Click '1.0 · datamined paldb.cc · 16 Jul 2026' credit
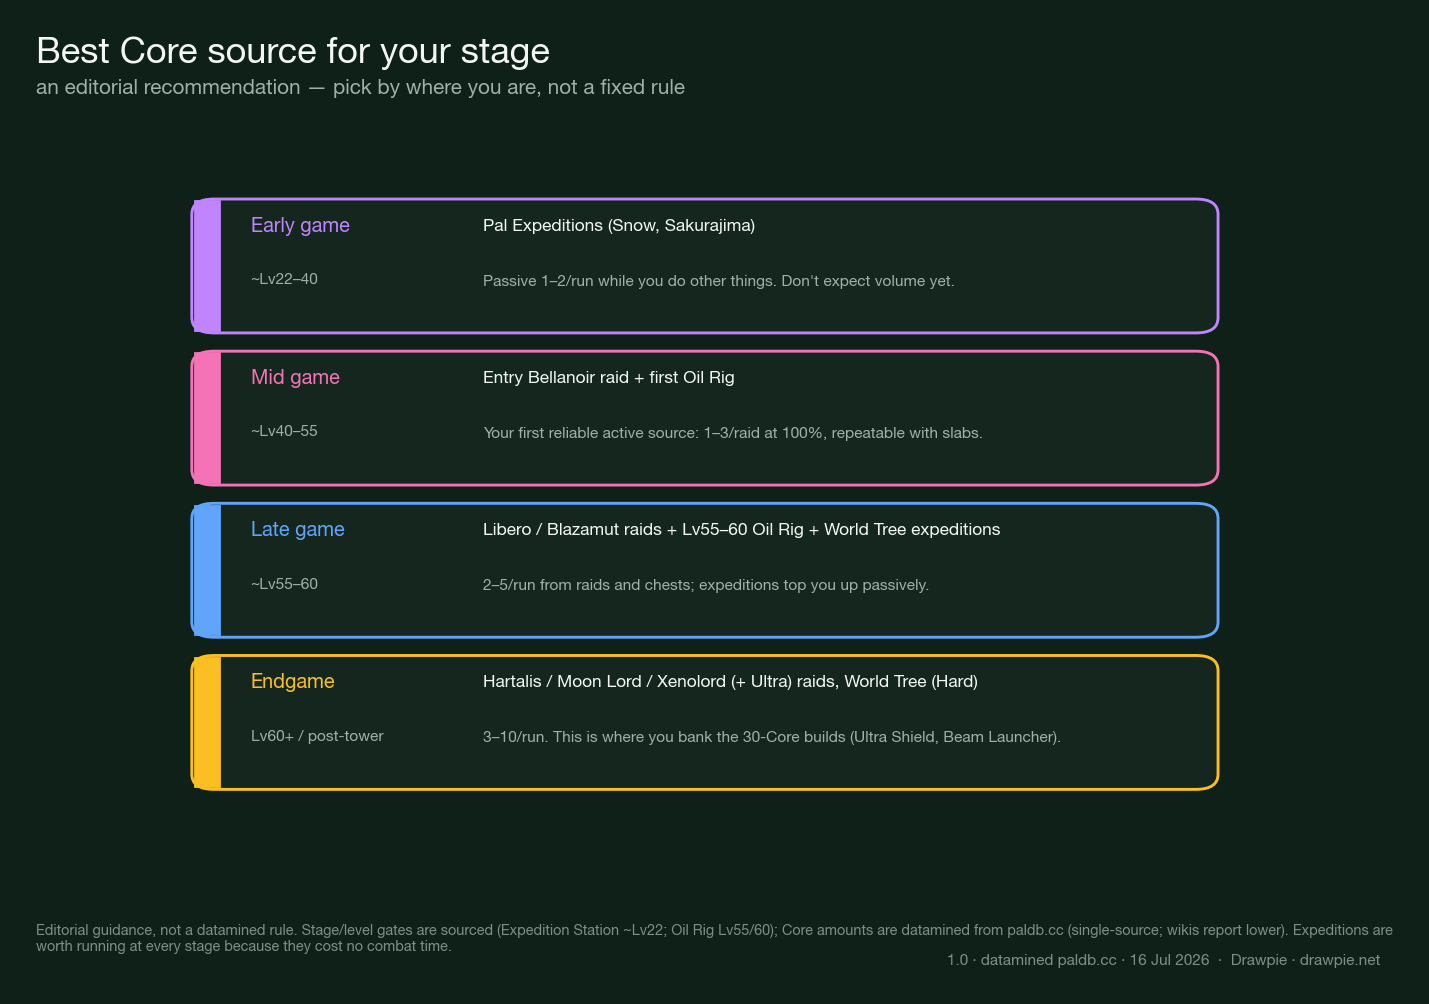 1078,960
